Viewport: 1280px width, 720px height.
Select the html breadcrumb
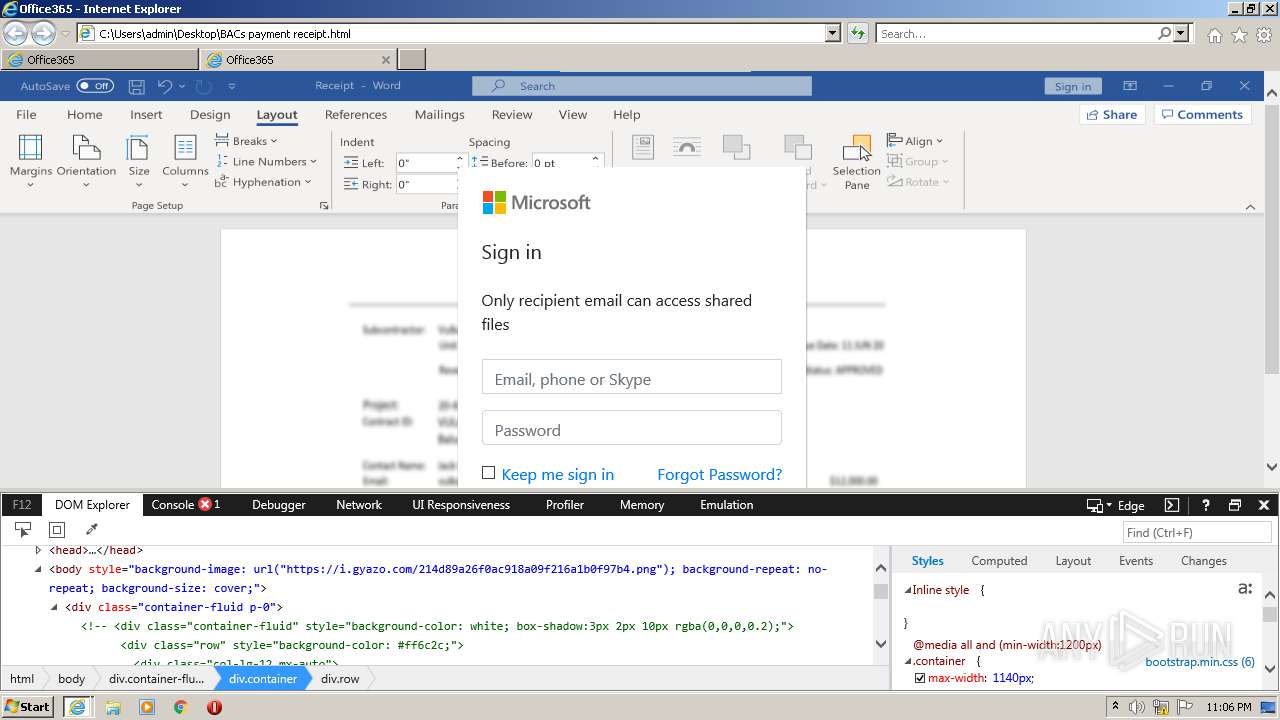22,678
